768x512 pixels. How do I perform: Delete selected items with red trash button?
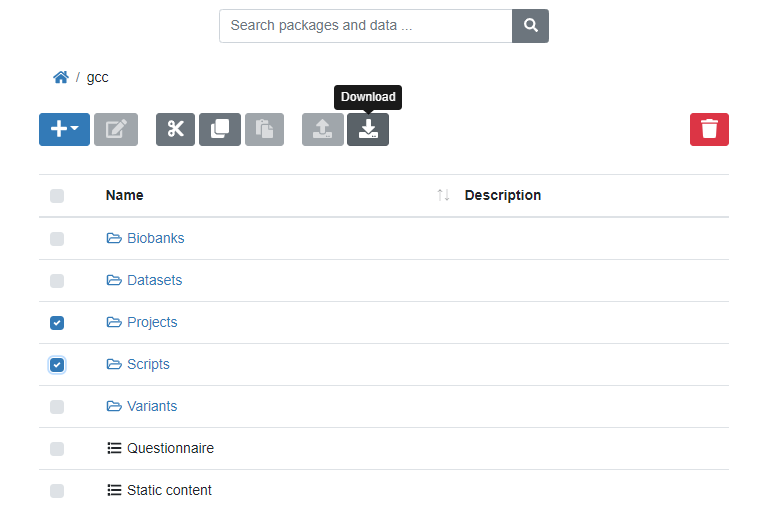coord(709,130)
